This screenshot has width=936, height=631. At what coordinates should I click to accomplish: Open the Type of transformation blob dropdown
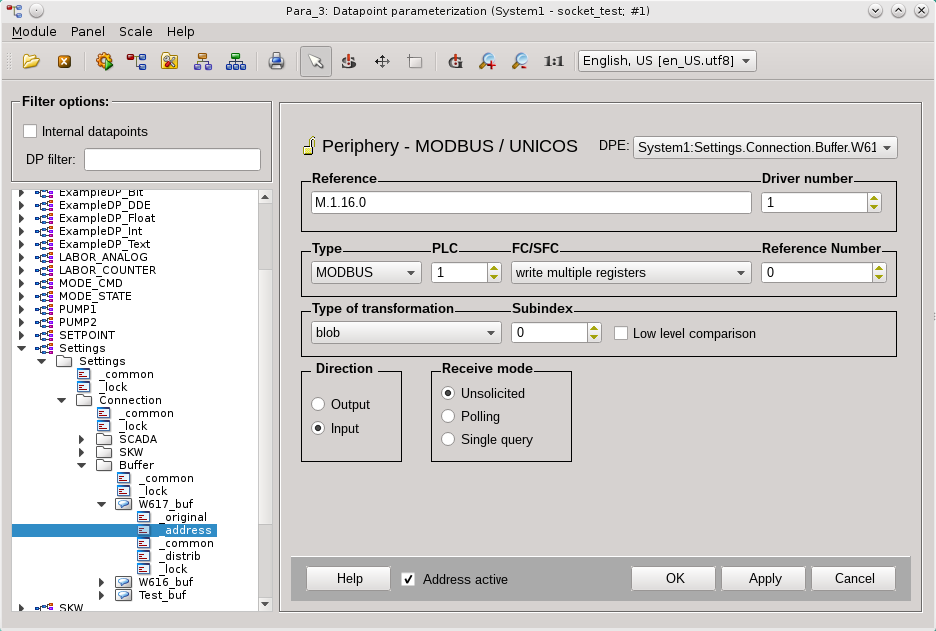405,332
